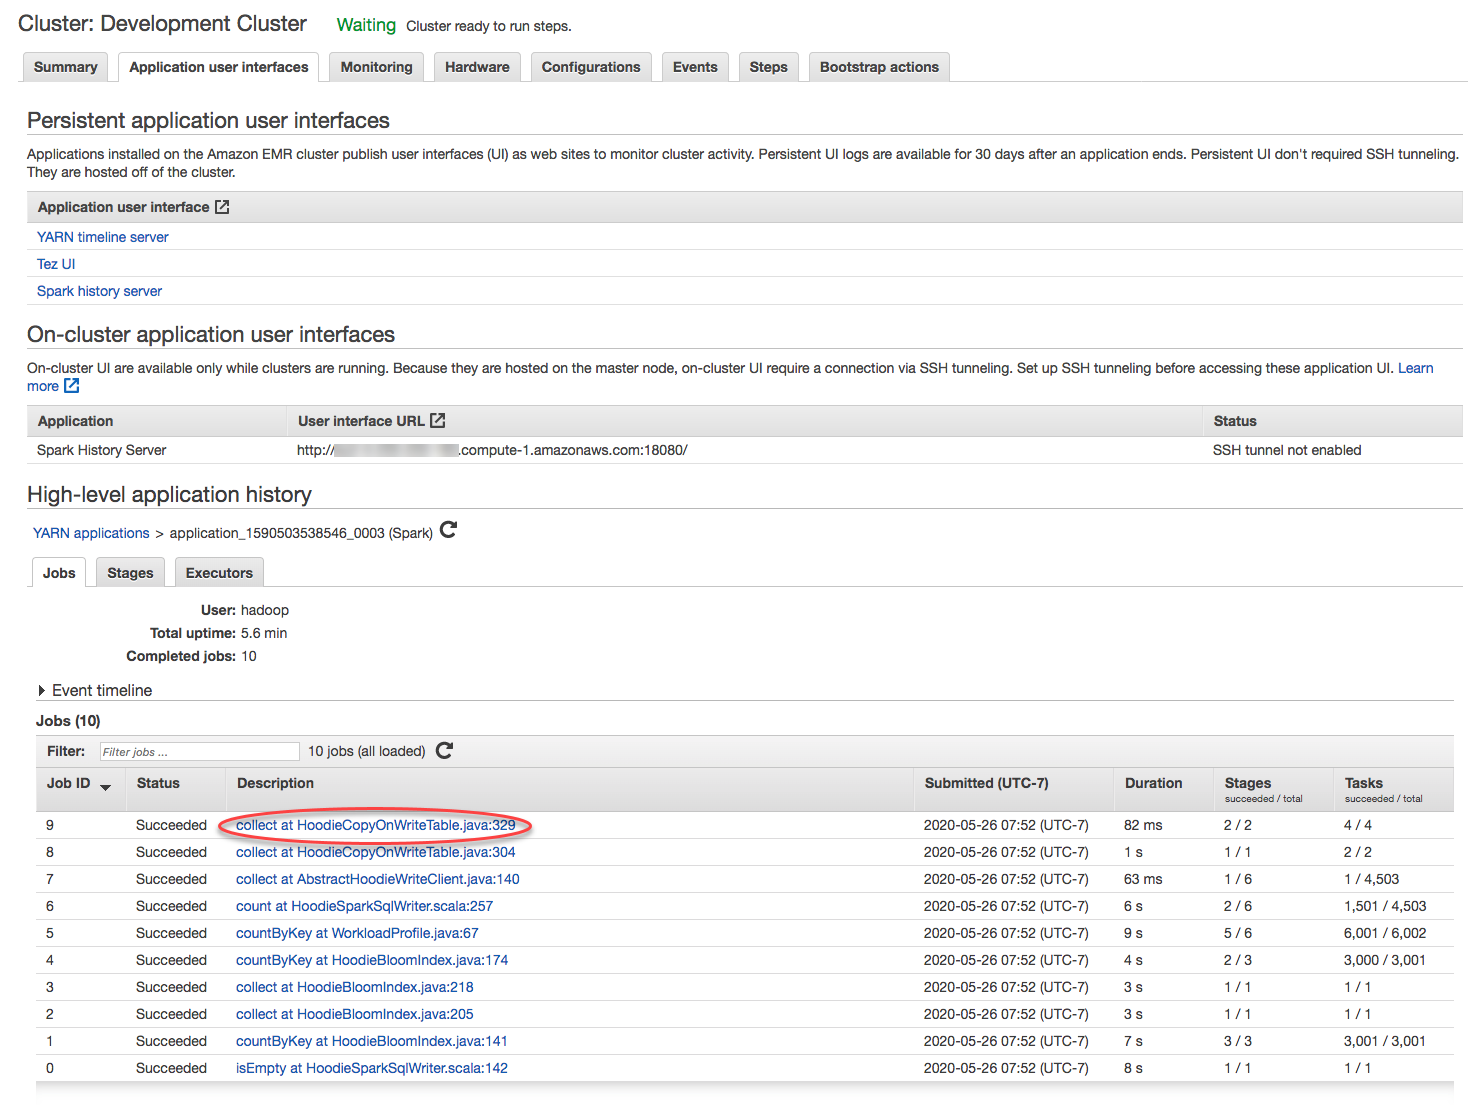
Task: Open YARN timeline server link
Action: point(103,237)
